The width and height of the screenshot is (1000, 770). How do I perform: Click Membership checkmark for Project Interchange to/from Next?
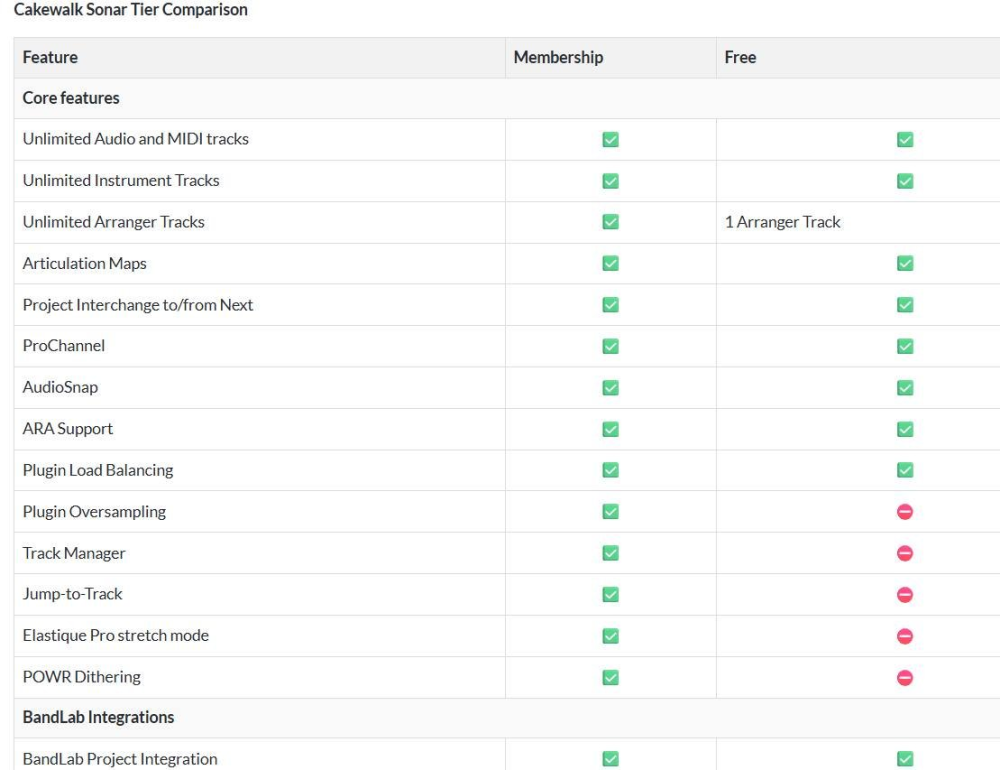coord(610,305)
